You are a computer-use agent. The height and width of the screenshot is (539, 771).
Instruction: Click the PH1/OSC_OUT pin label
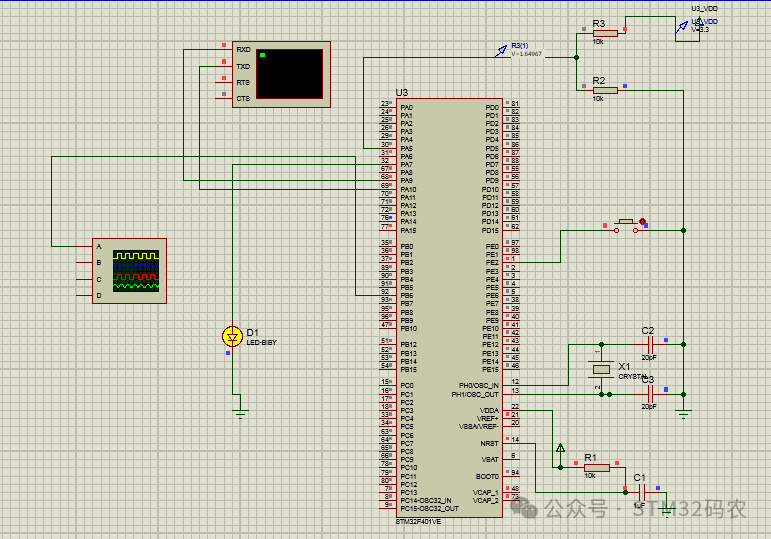click(475, 394)
